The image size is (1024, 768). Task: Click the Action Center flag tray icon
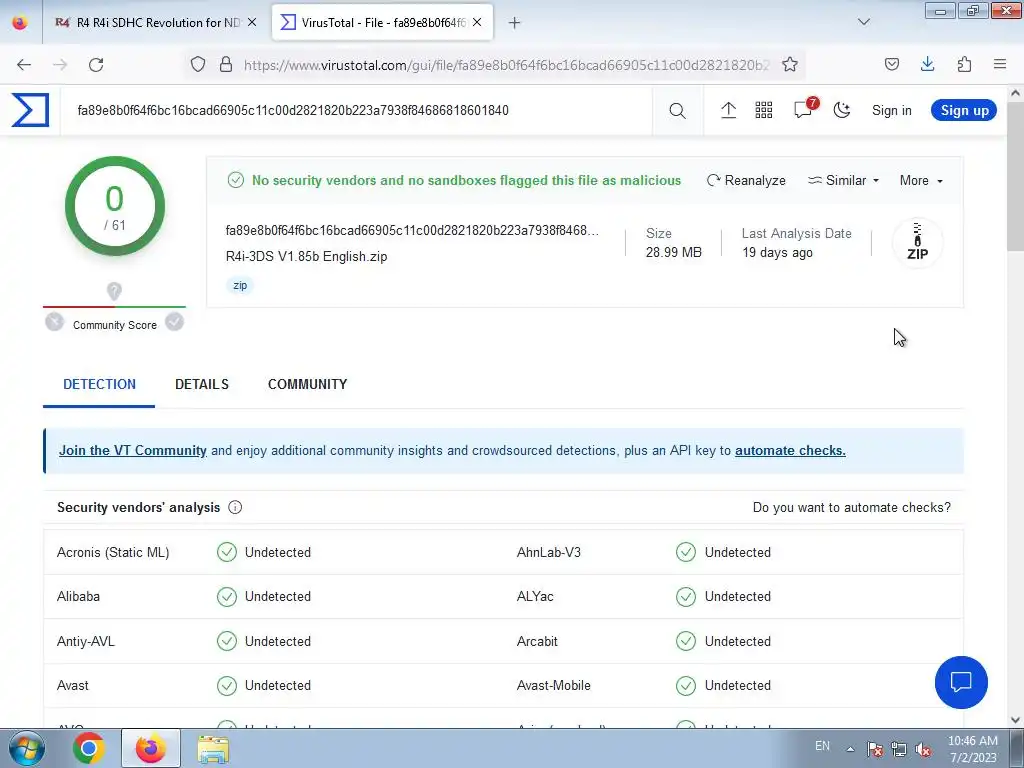coord(875,749)
